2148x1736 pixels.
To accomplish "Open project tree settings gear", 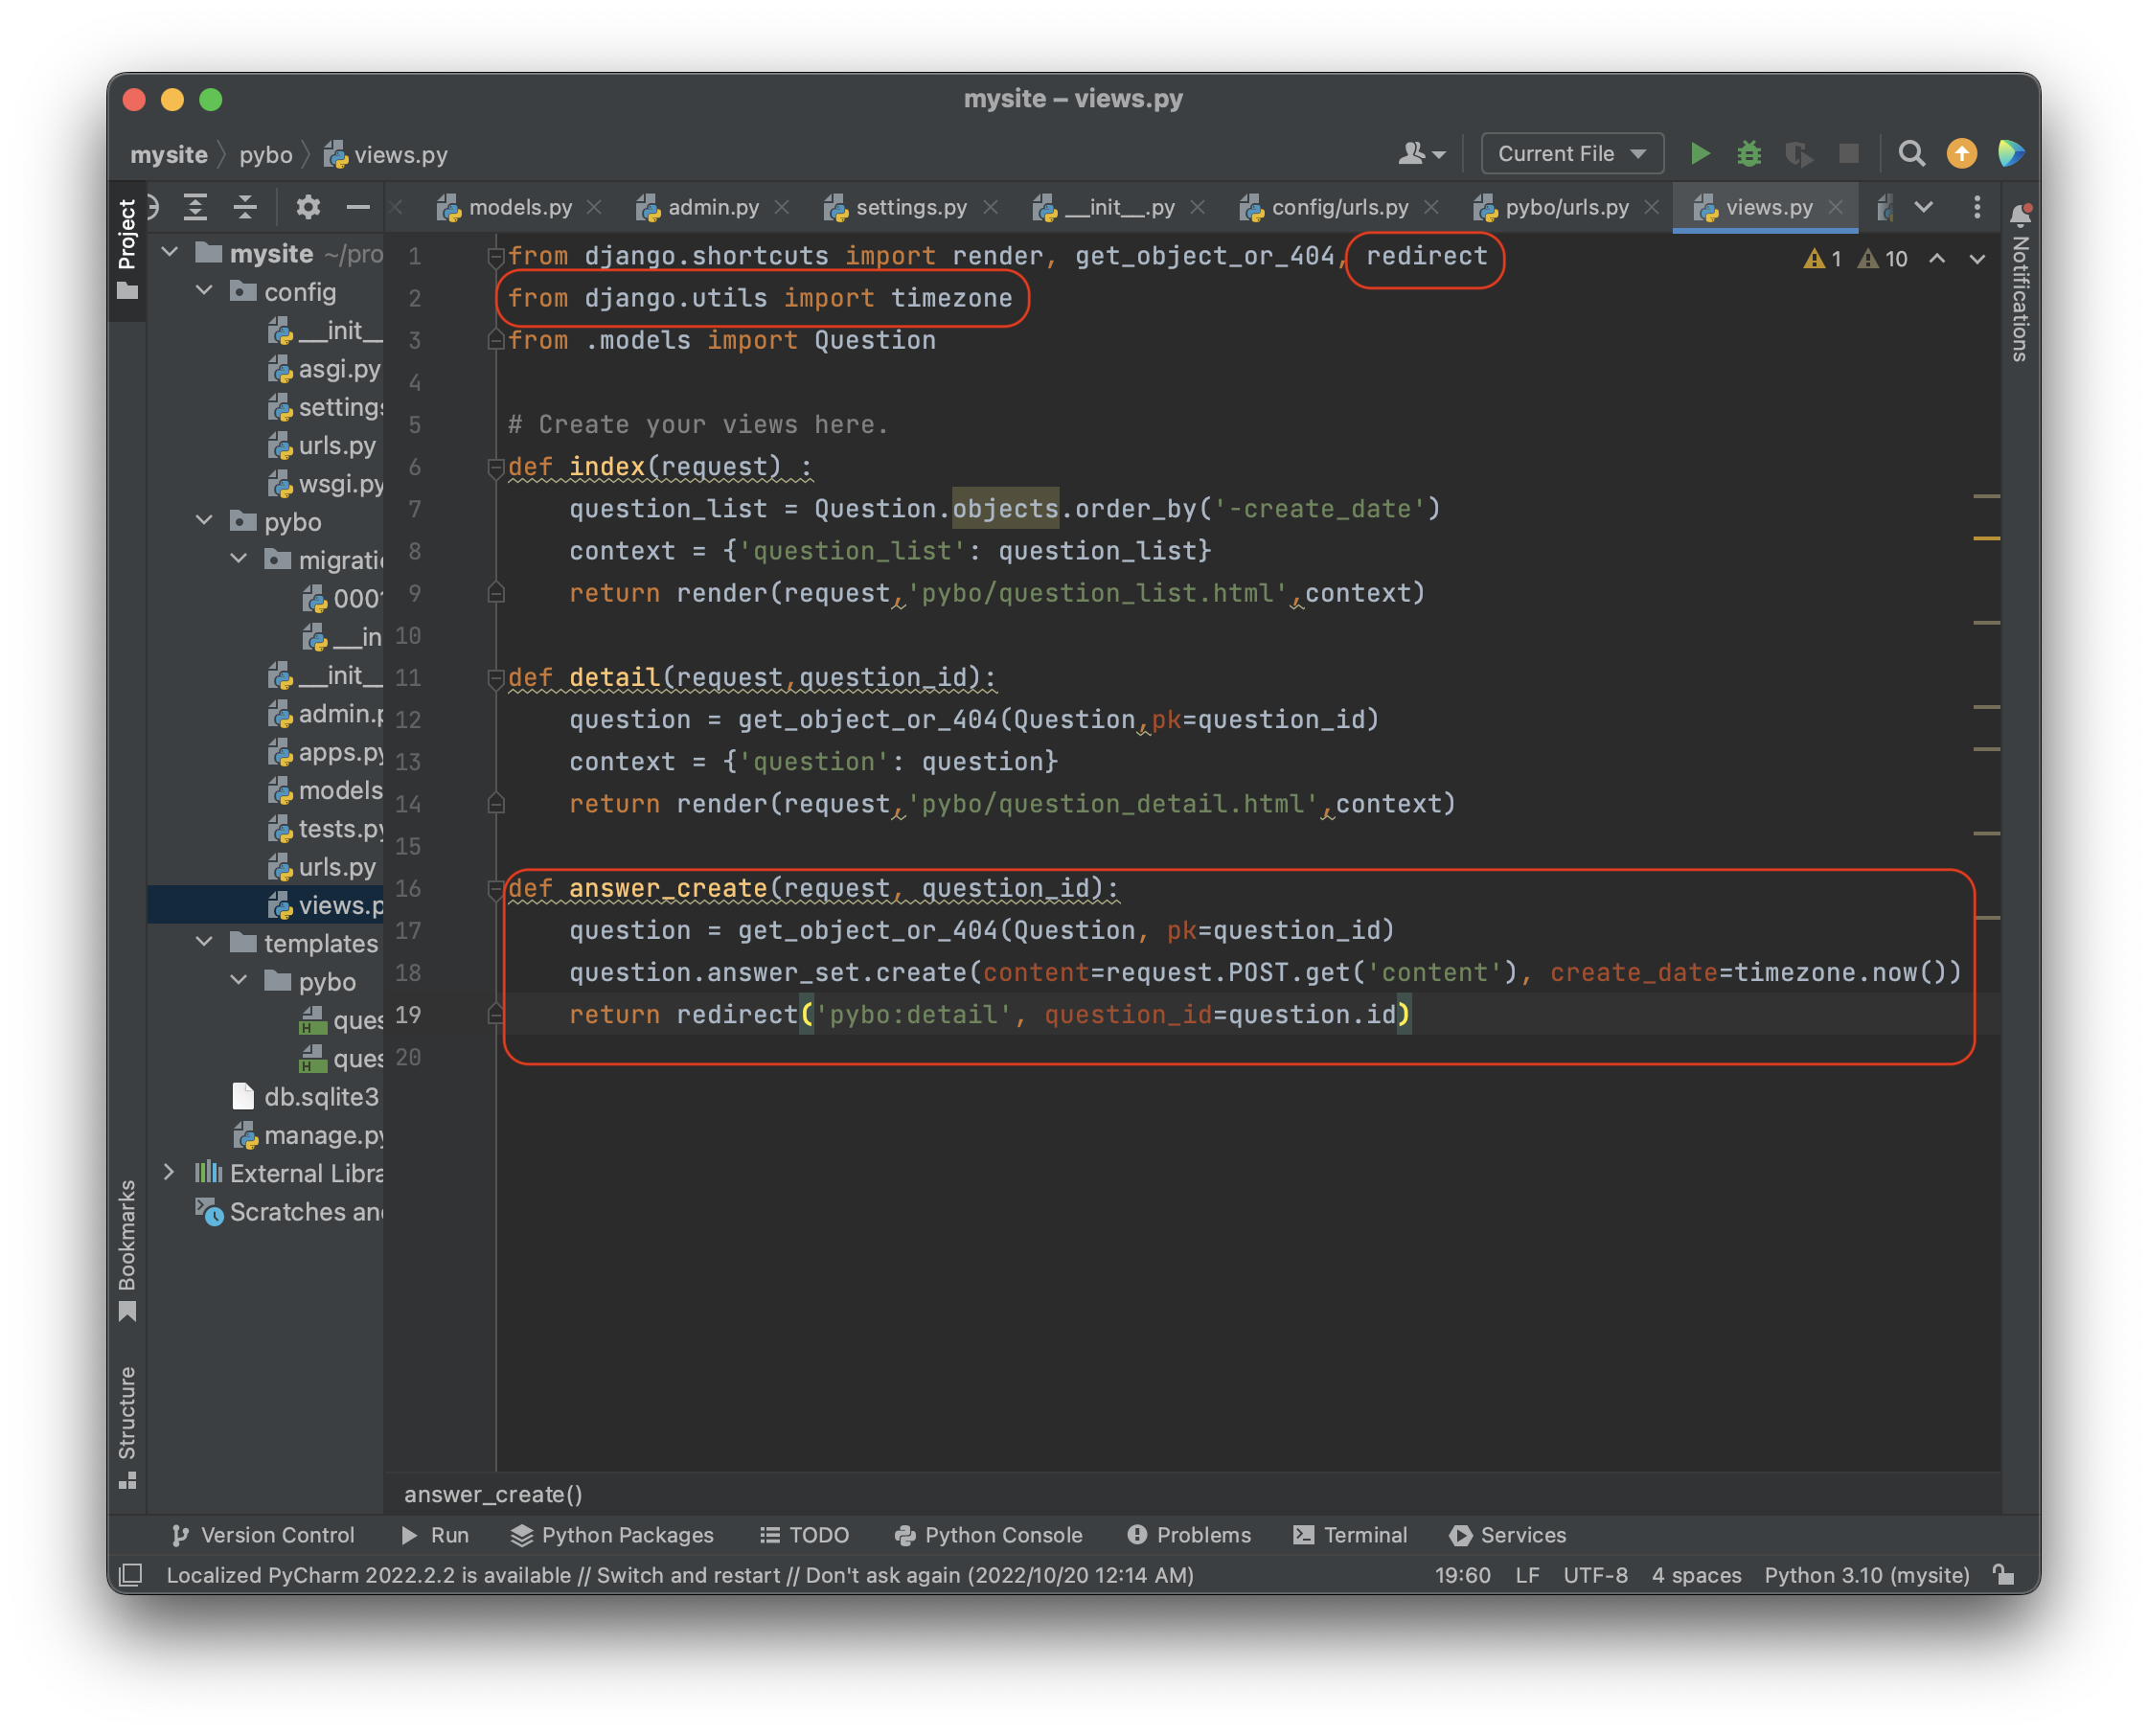I will [308, 207].
